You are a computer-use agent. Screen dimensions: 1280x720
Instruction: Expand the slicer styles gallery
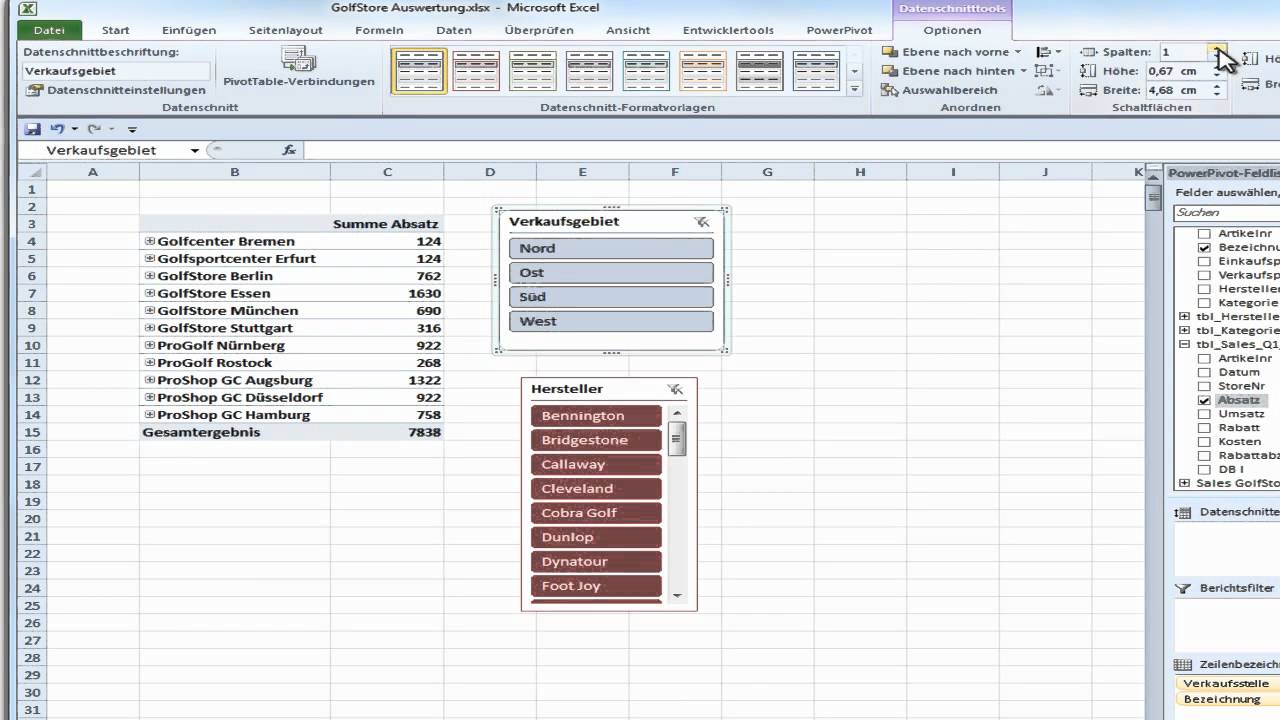[x=854, y=89]
